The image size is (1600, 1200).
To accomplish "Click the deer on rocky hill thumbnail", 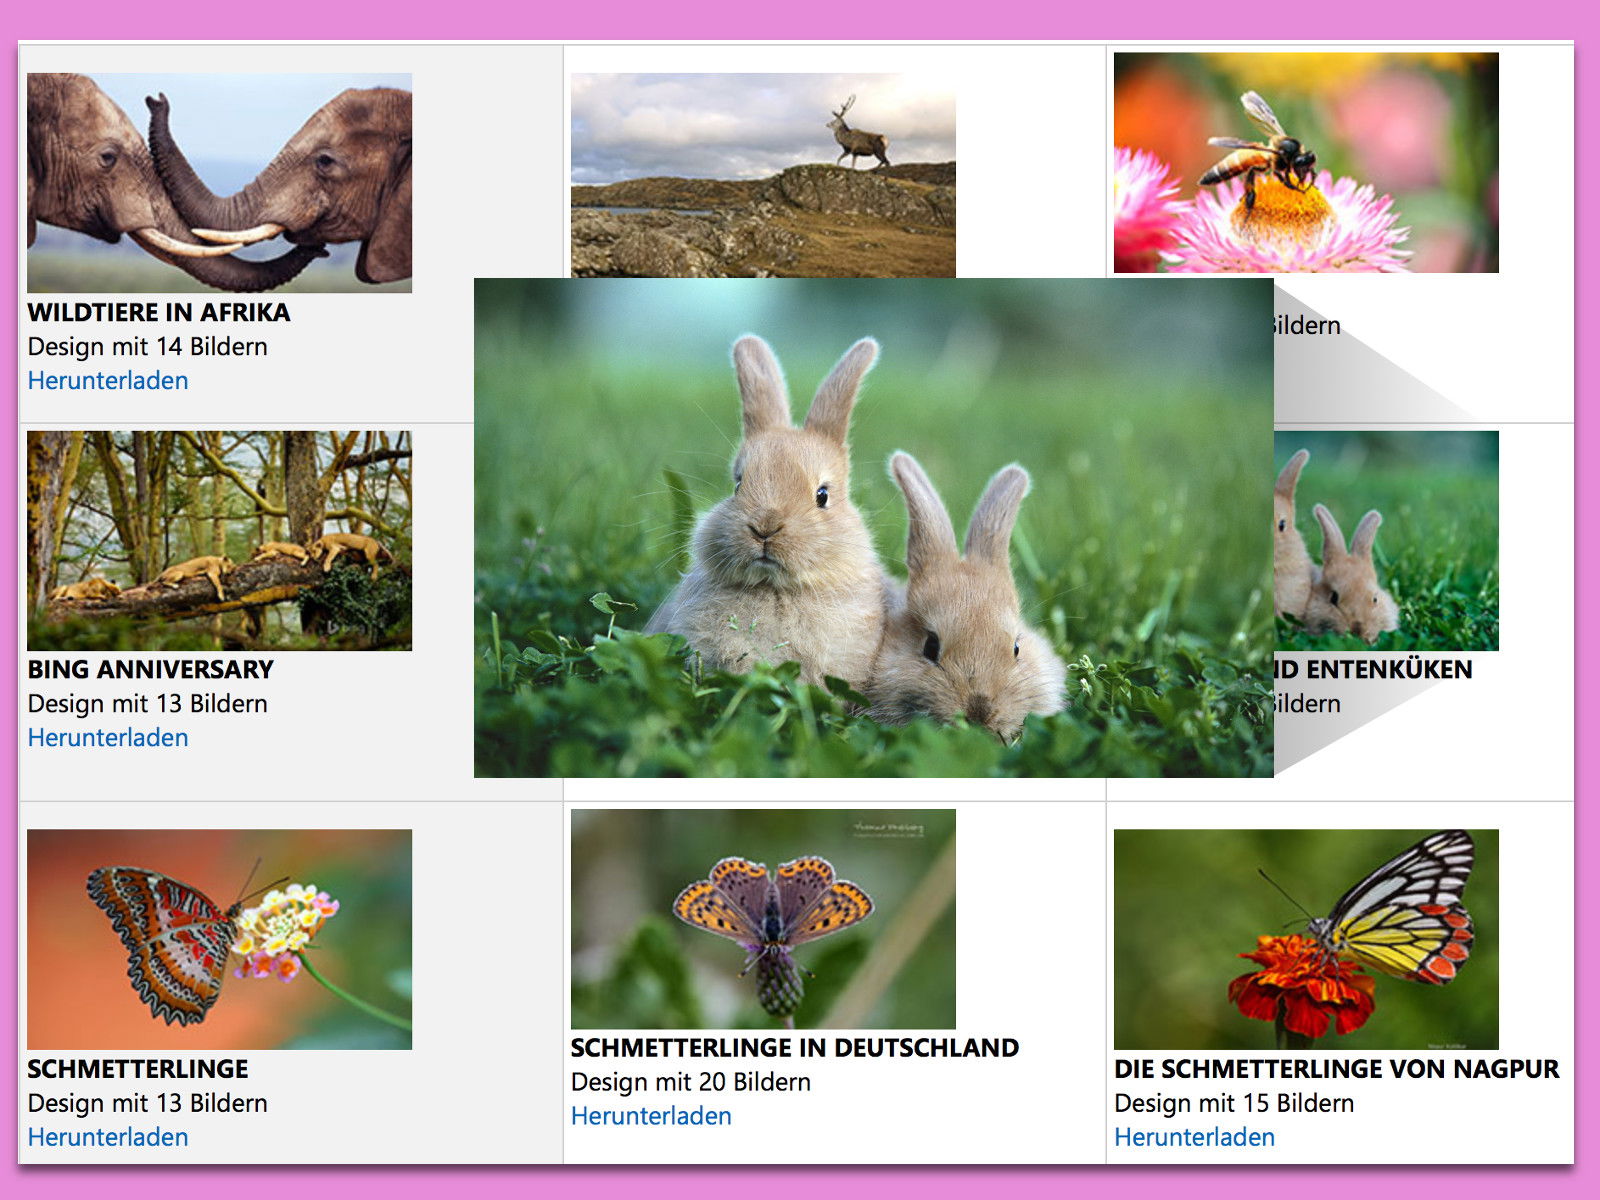I will (763, 175).
